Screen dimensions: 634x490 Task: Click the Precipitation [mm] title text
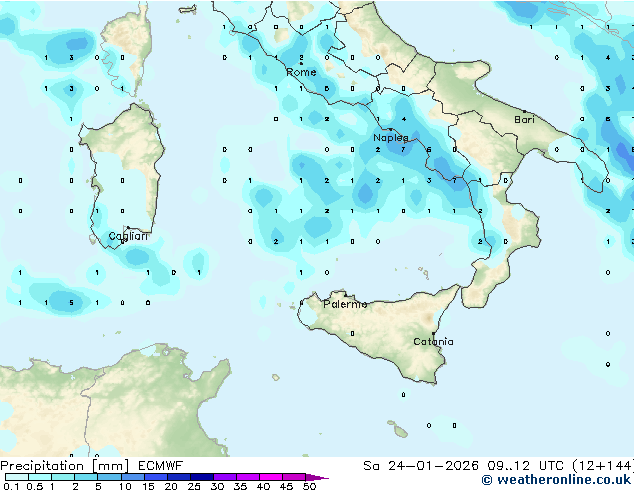(65, 466)
